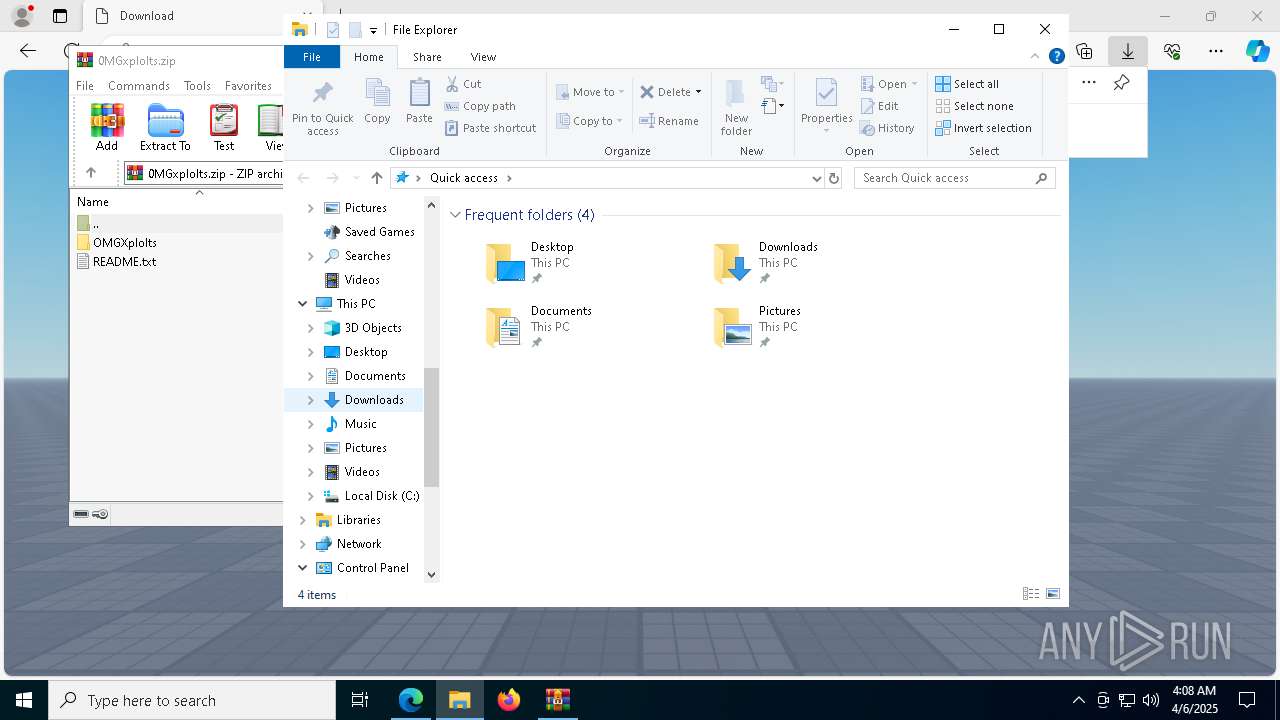Click the Windows Start button
1280x720 pixels.
pyautogui.click(x=24, y=700)
